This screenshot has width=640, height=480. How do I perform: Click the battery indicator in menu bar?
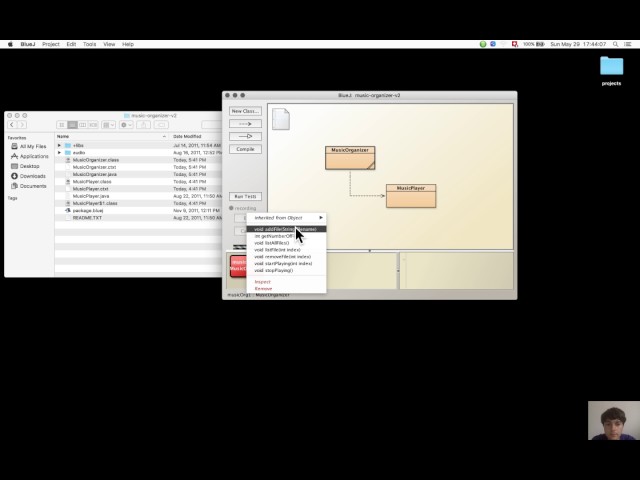(534, 44)
